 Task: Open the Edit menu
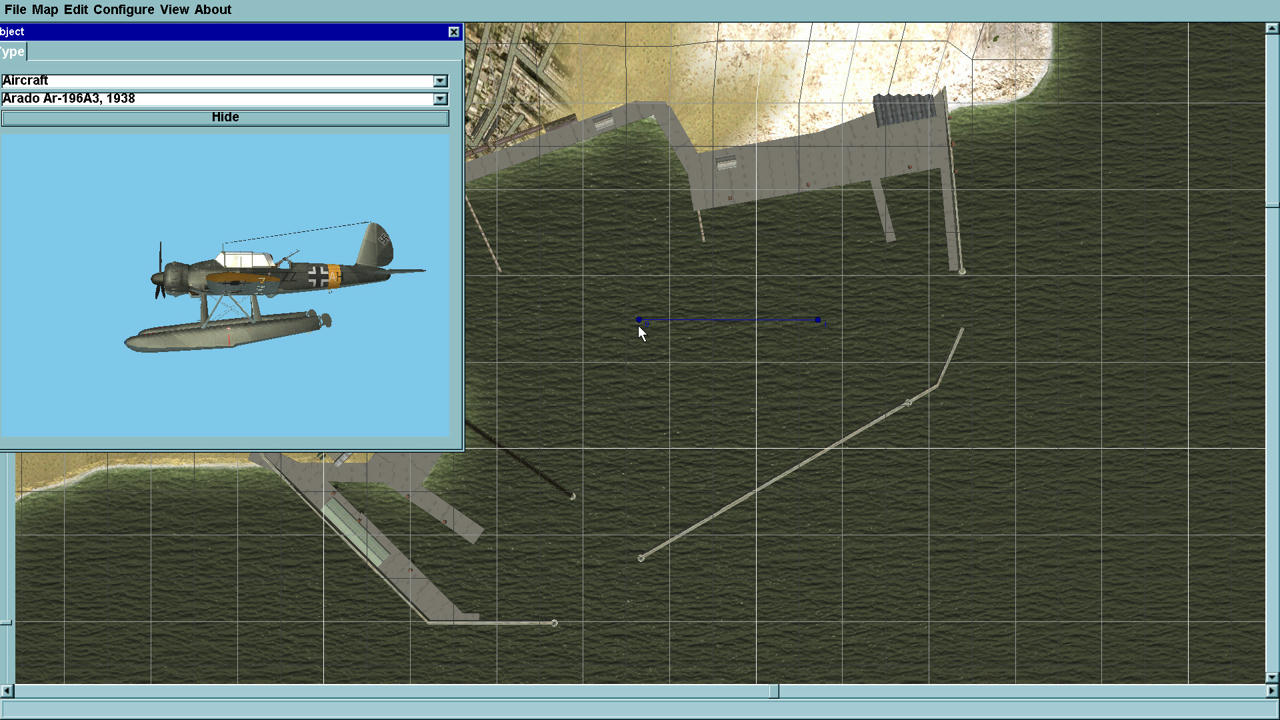tap(76, 9)
